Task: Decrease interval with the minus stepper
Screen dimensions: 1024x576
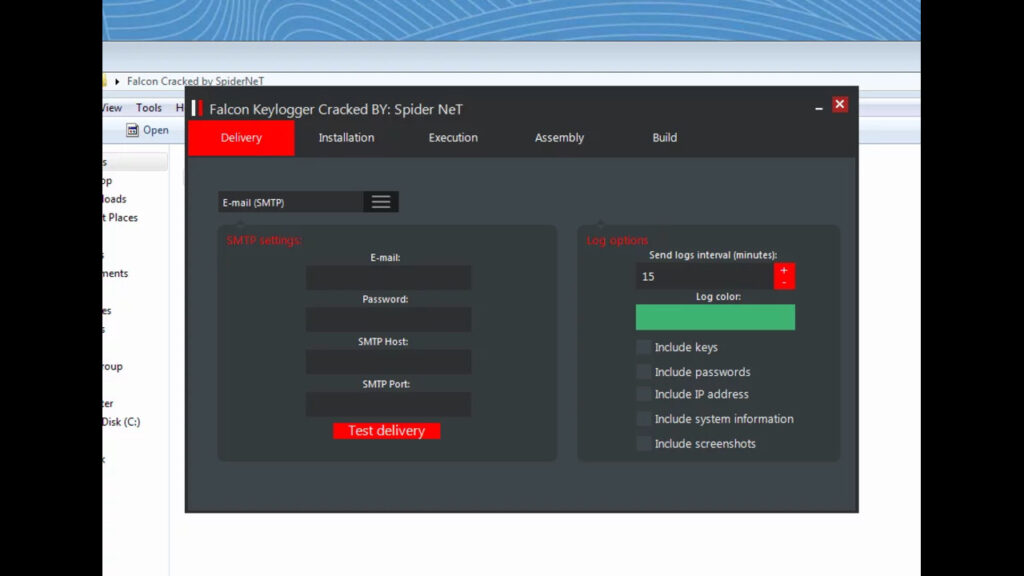Action: coord(784,283)
